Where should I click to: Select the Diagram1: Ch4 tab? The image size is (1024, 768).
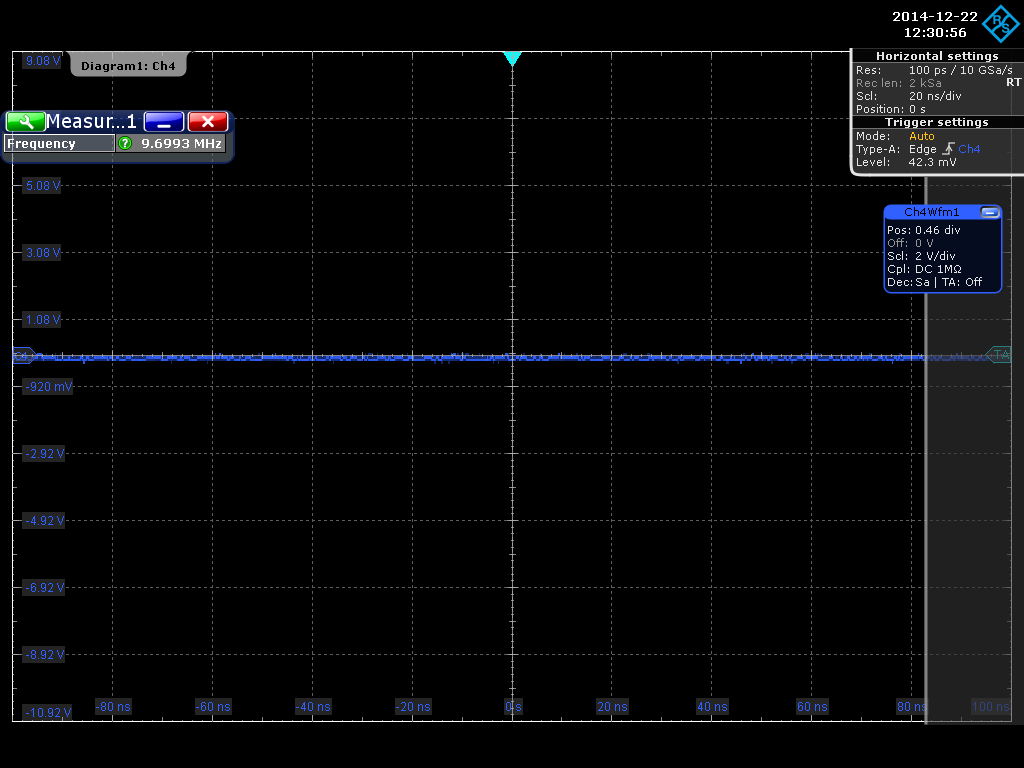tap(128, 66)
